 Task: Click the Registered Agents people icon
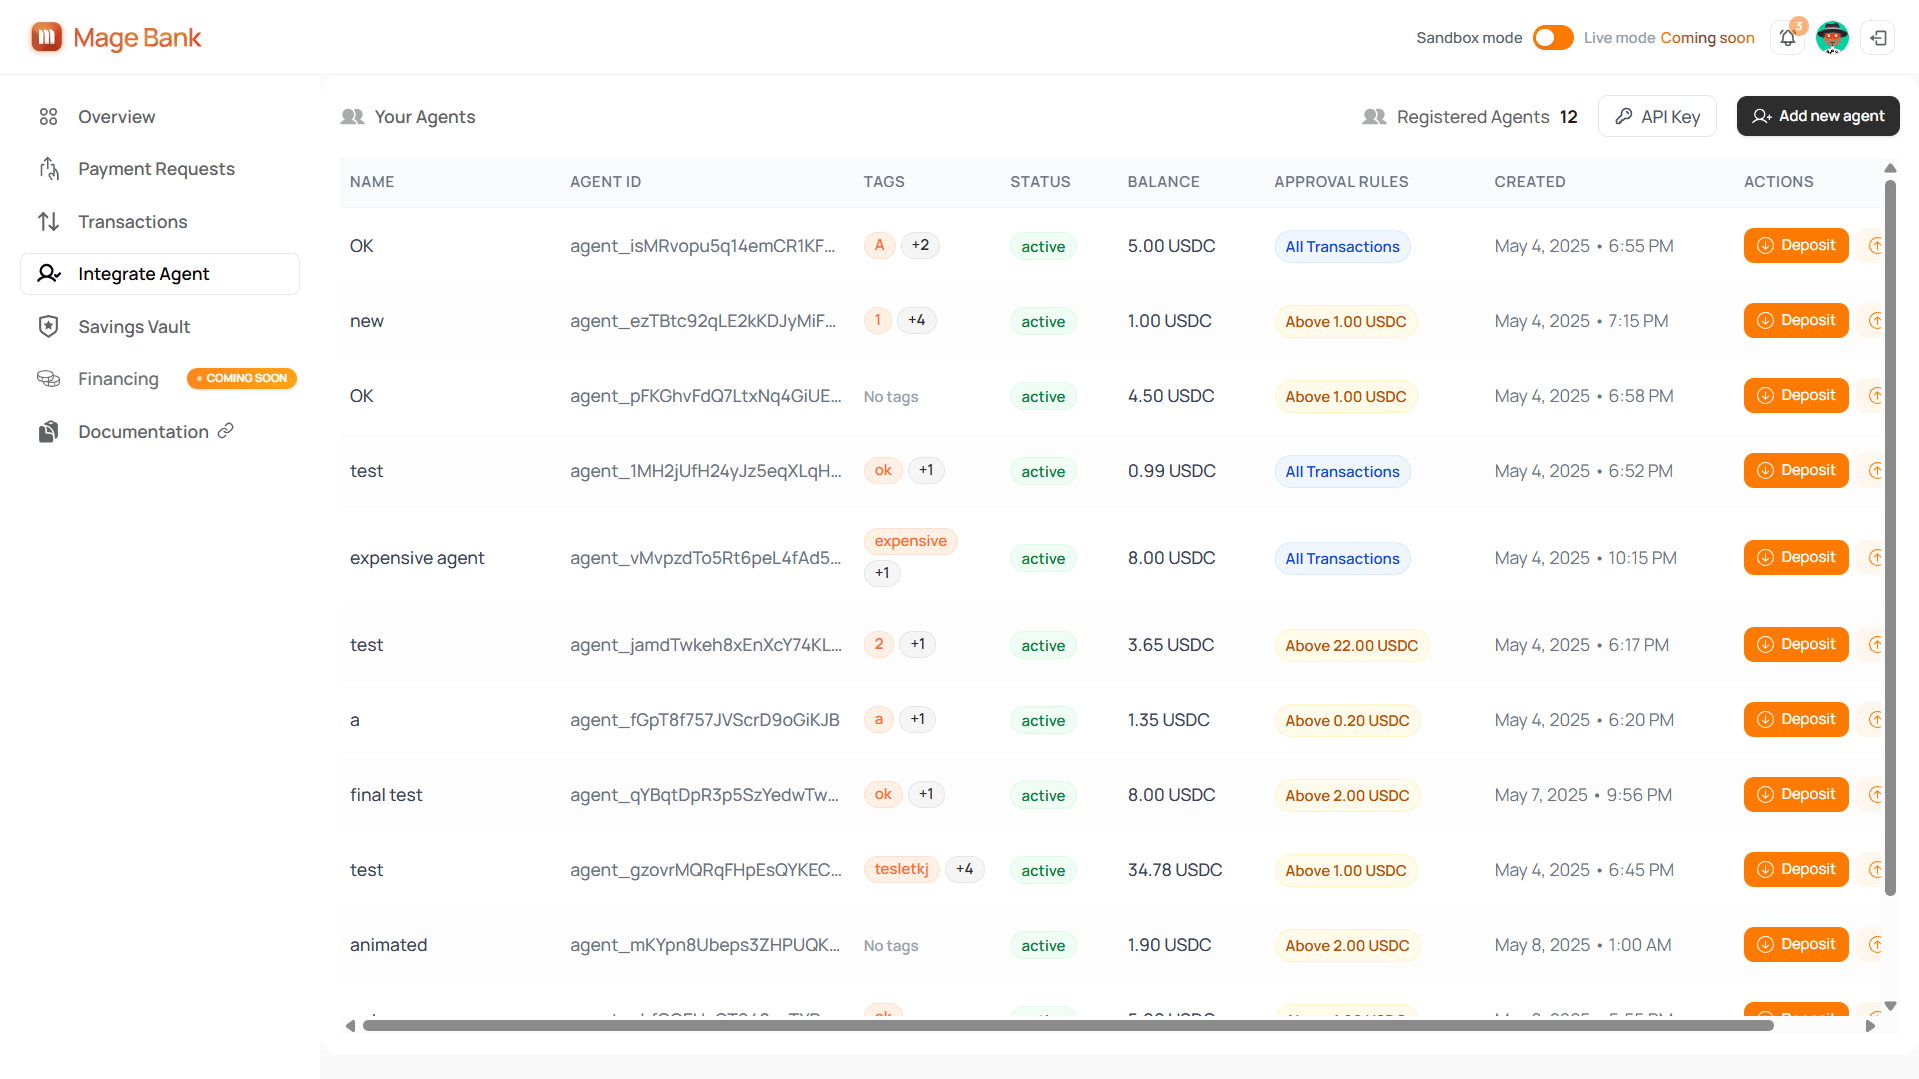(x=1374, y=117)
